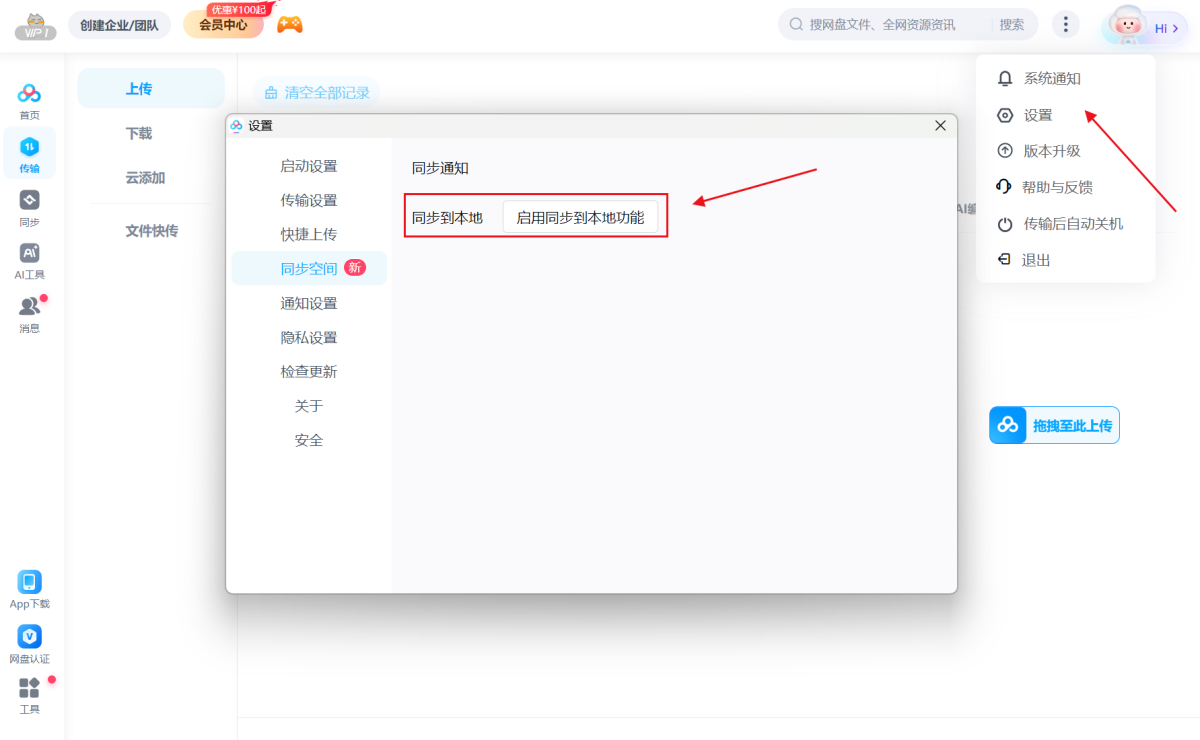The width and height of the screenshot is (1200, 740).
Task: Click the App下载 icon
Action: pos(30,581)
